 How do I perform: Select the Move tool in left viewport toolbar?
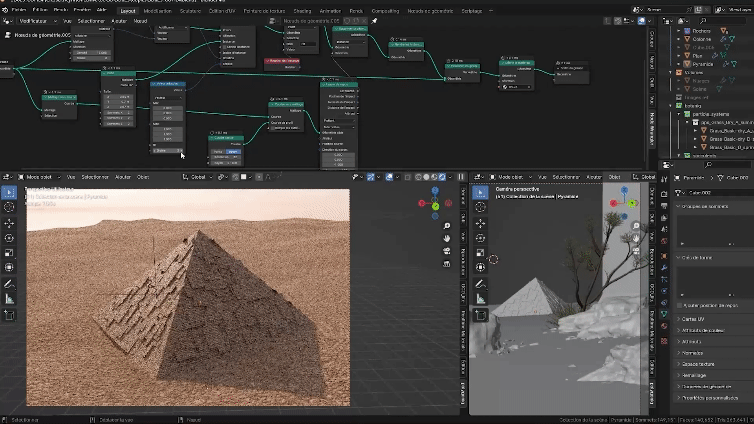[9, 223]
